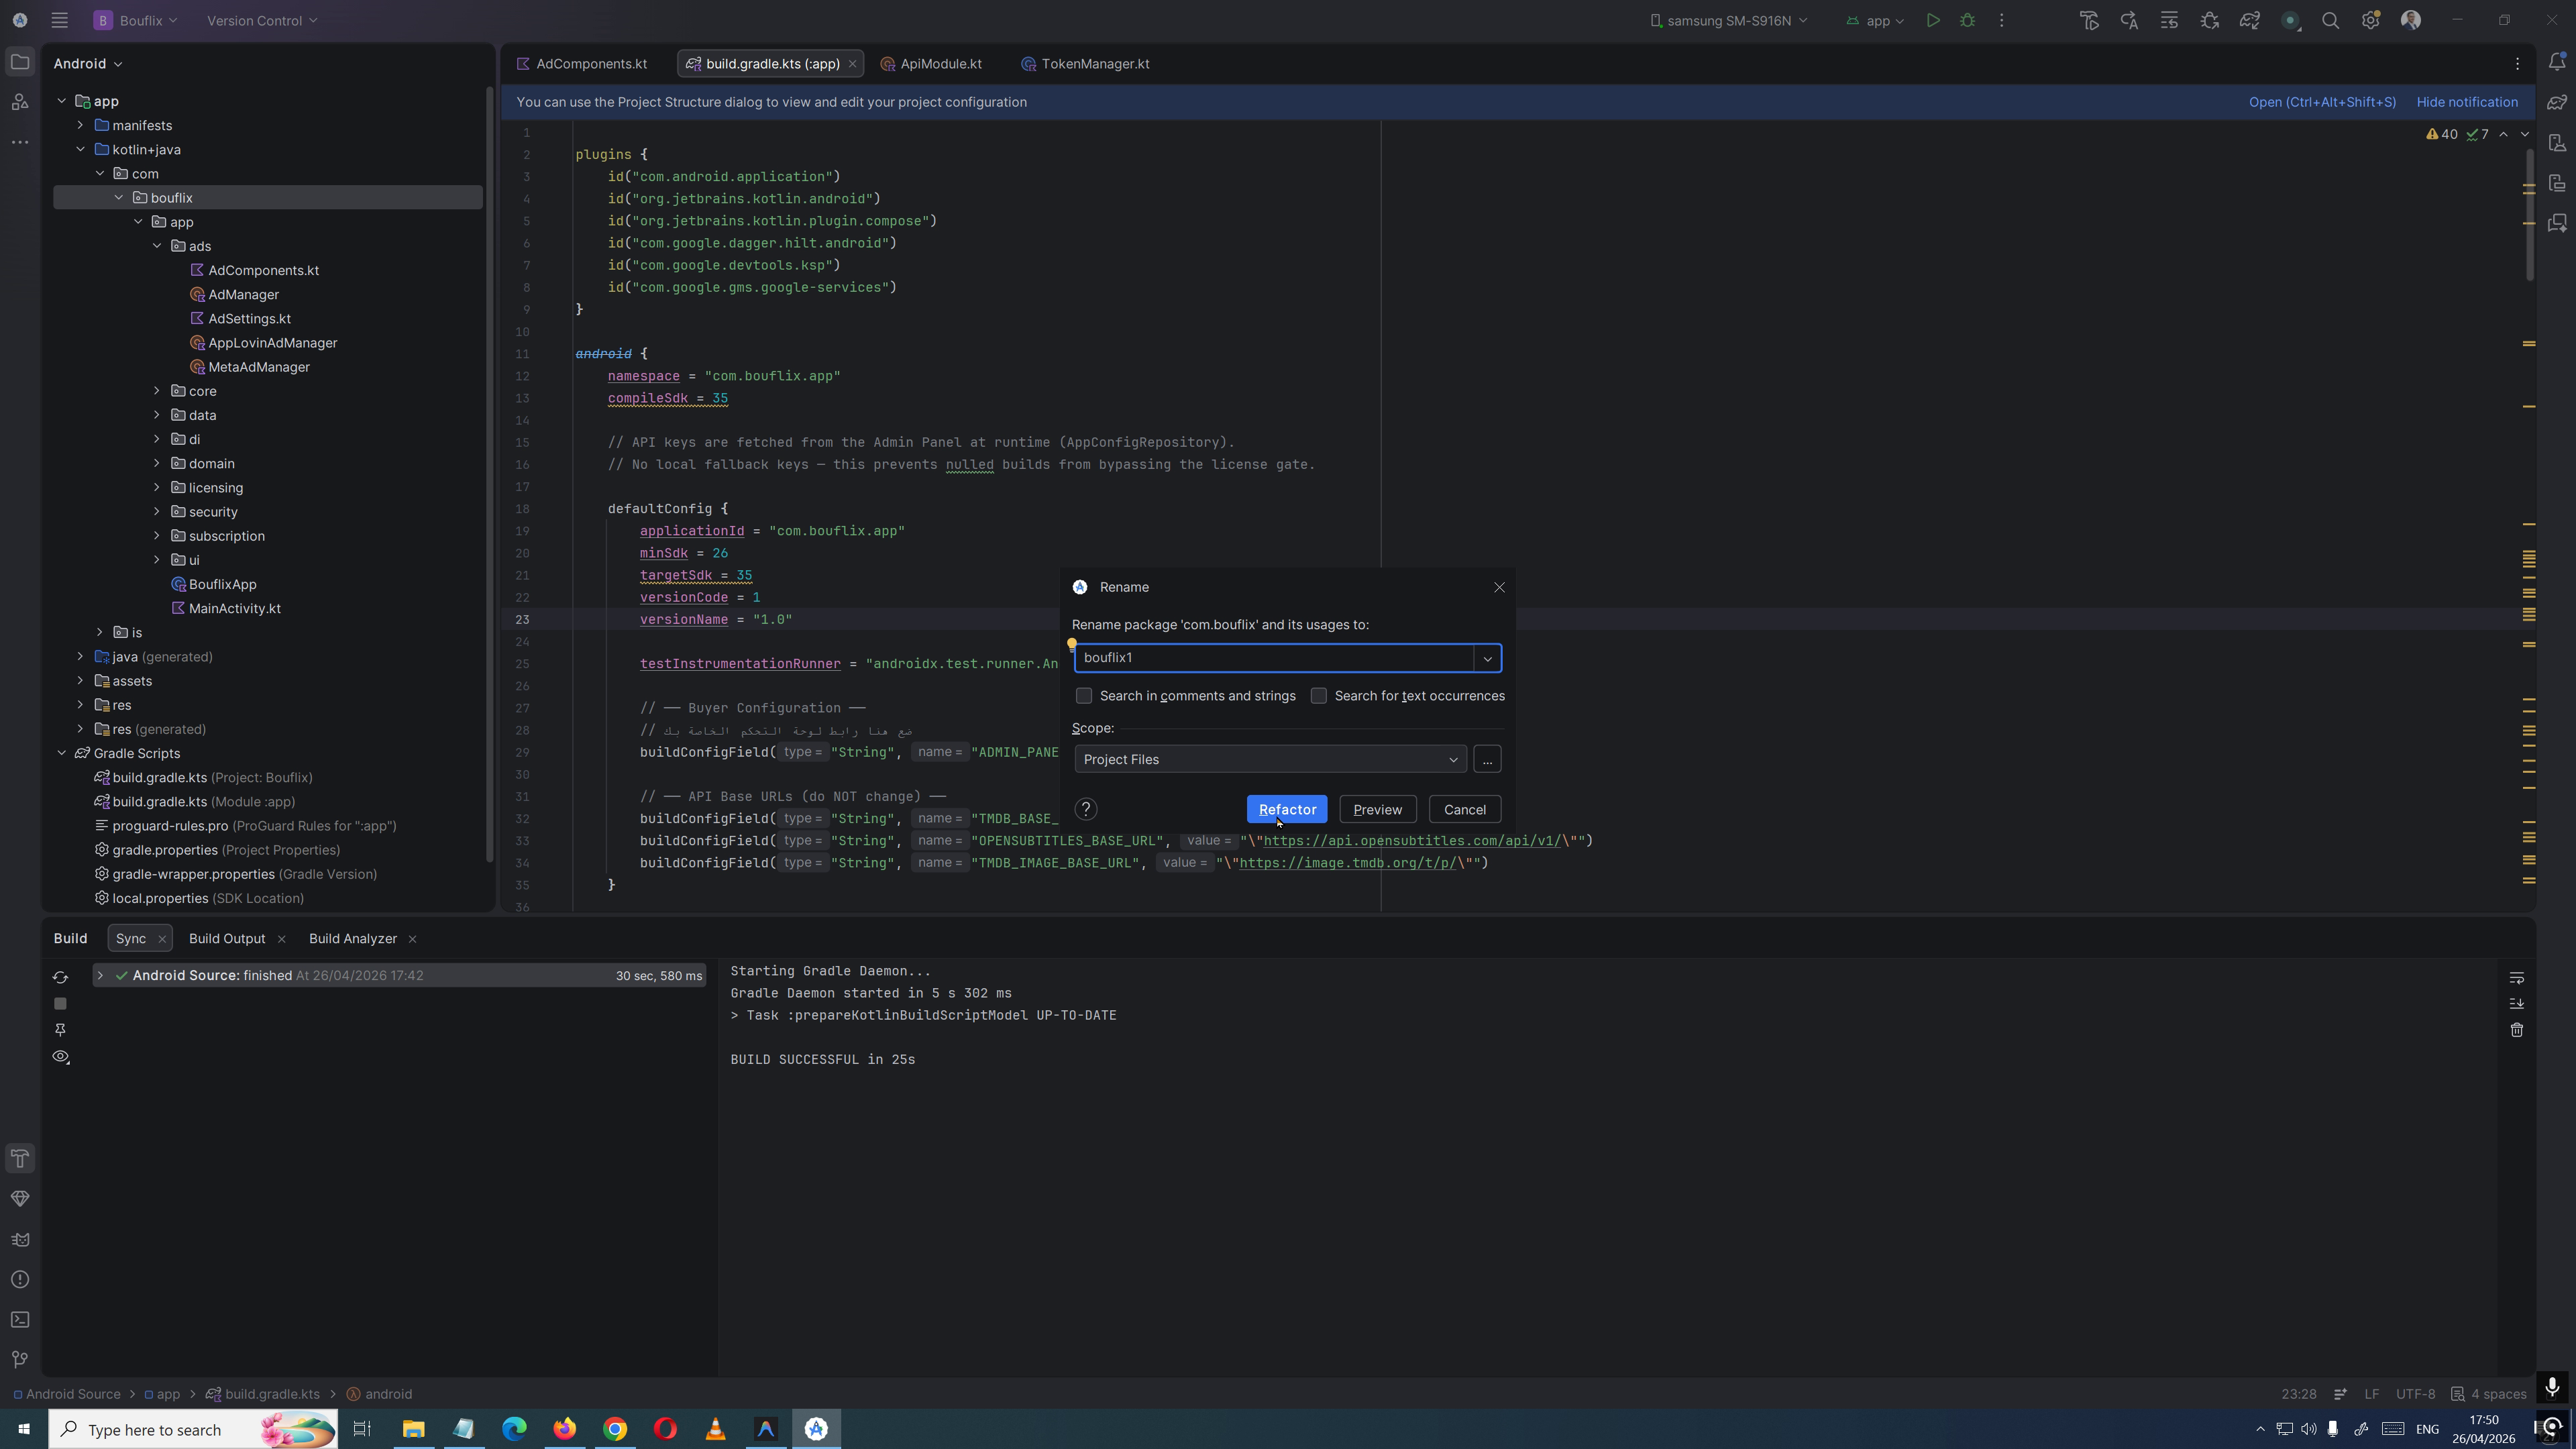The height and width of the screenshot is (1449, 2576).
Task: Cancel the Rename dialog
Action: coord(1464,809)
